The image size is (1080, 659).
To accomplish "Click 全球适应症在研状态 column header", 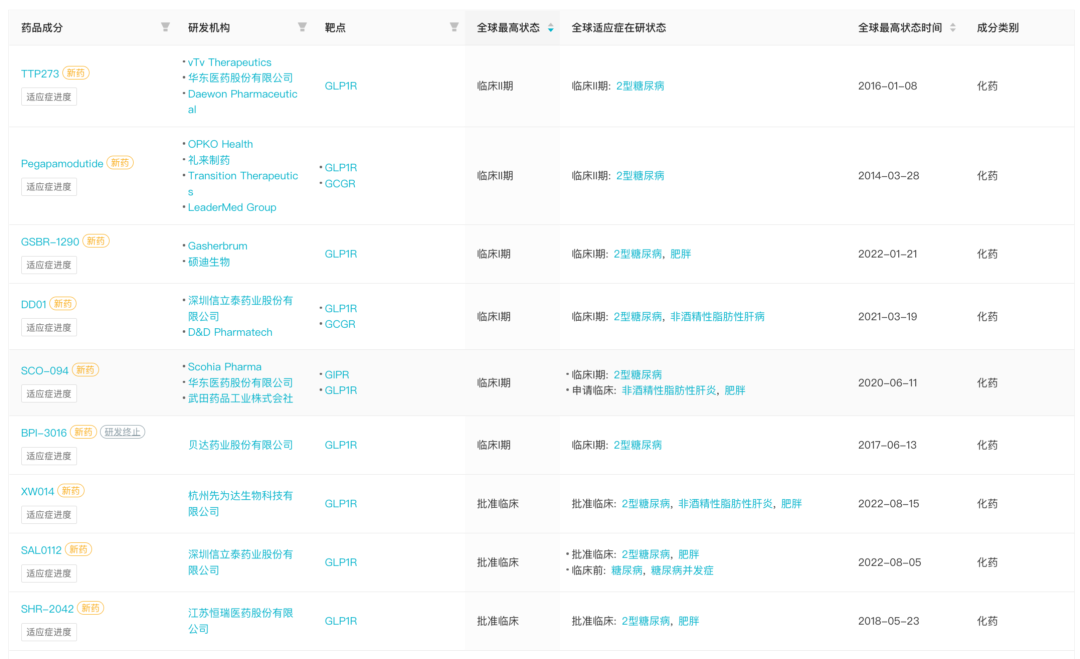I will [619, 28].
